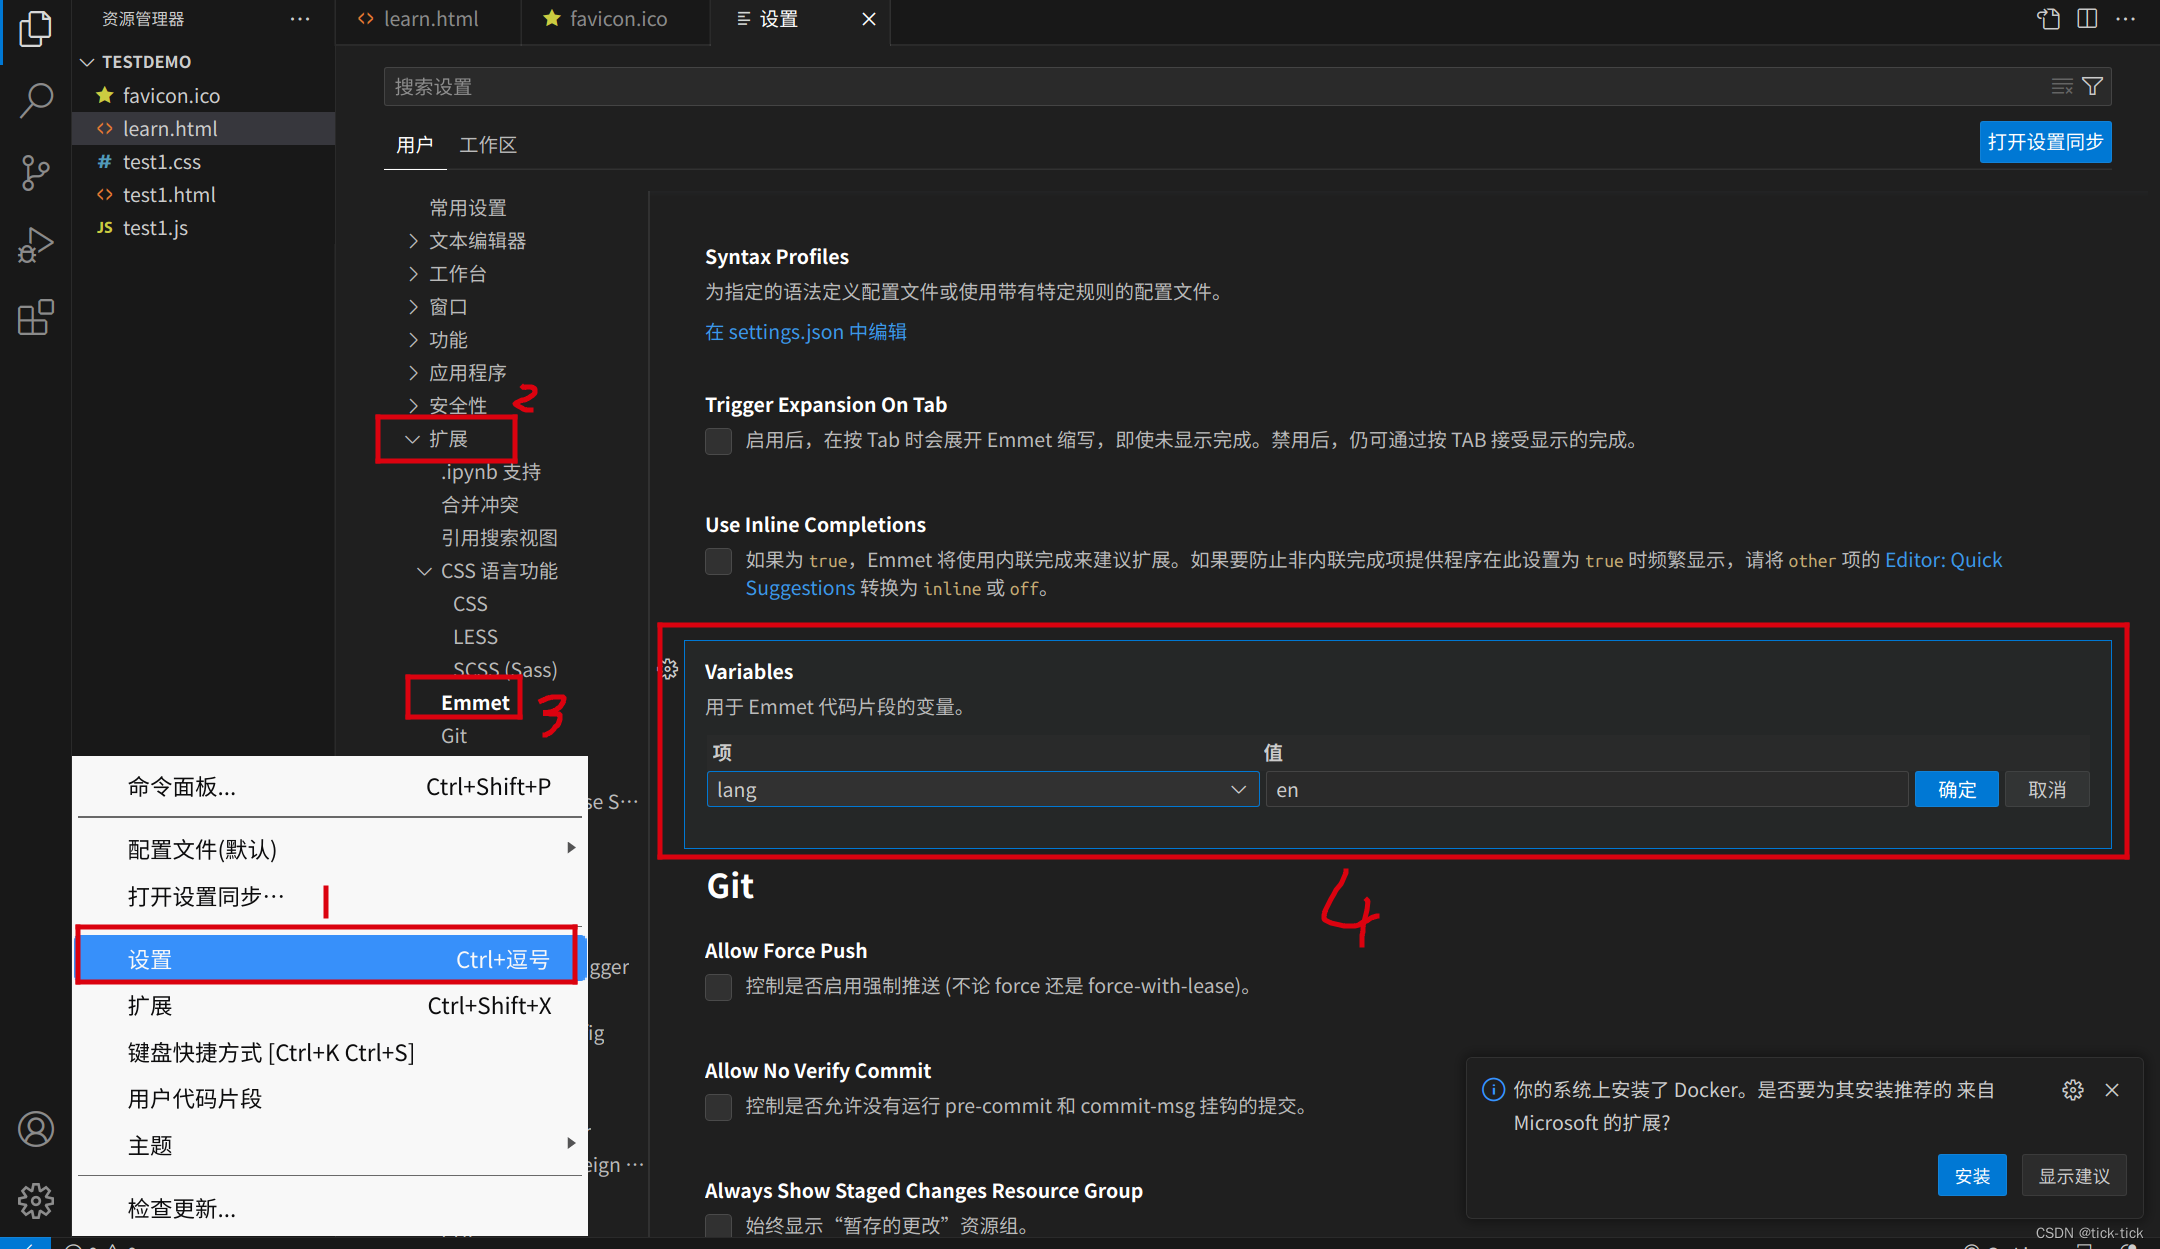Split the editor to the right
Image resolution: width=2160 pixels, height=1249 pixels.
click(x=2087, y=19)
